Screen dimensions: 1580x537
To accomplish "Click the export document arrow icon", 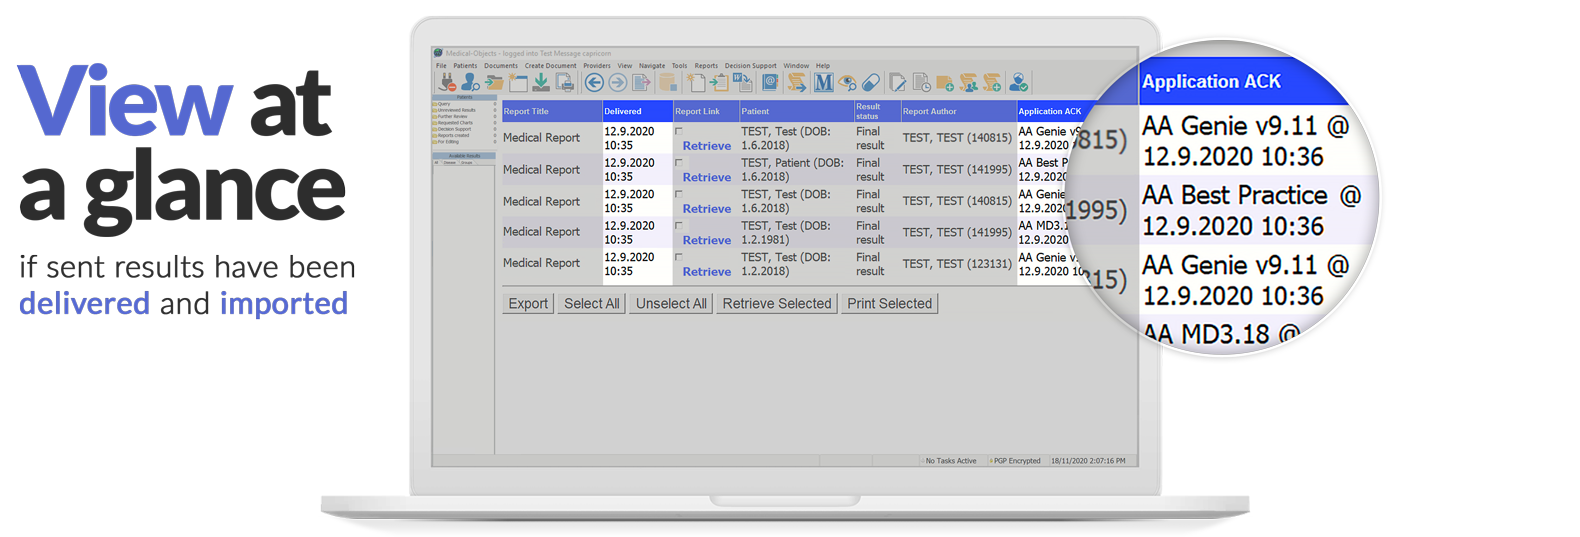I will tap(641, 82).
